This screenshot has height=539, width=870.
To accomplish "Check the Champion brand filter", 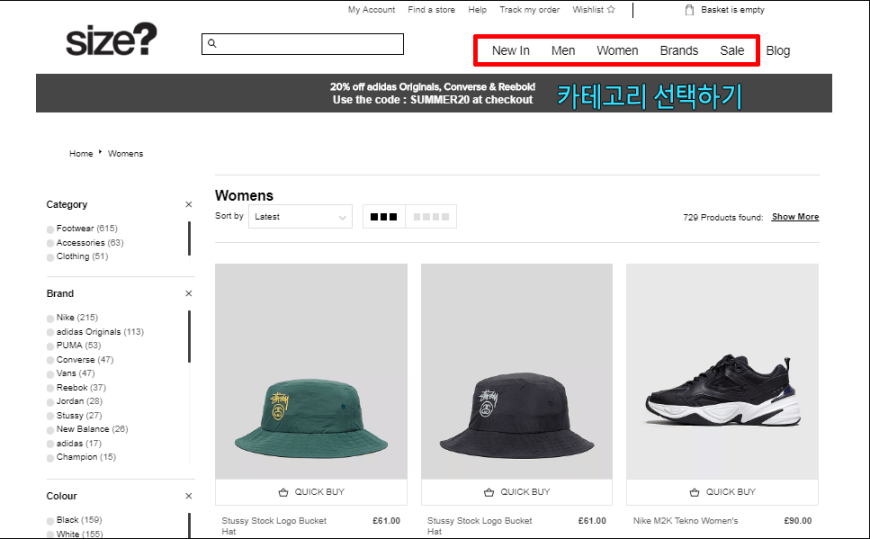I will [50, 457].
